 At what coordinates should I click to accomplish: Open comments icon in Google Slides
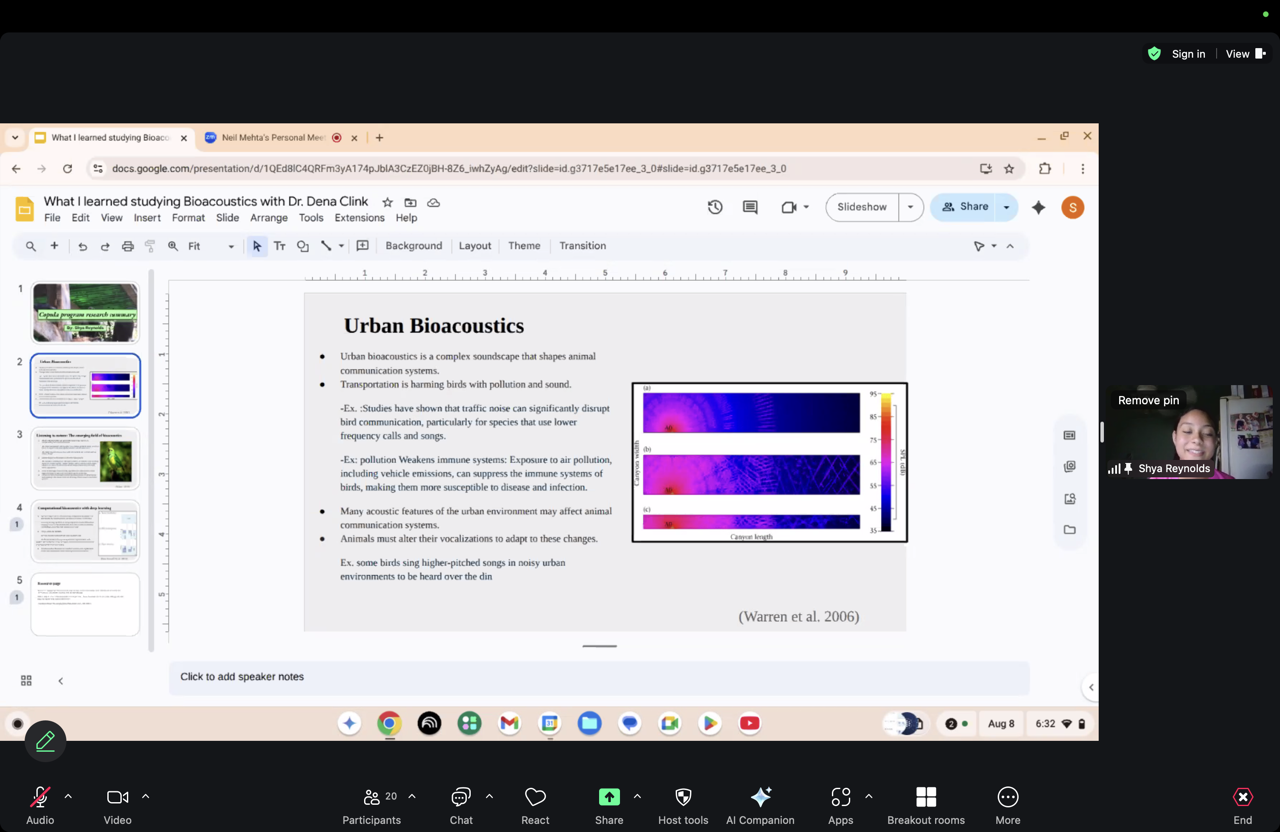click(750, 207)
